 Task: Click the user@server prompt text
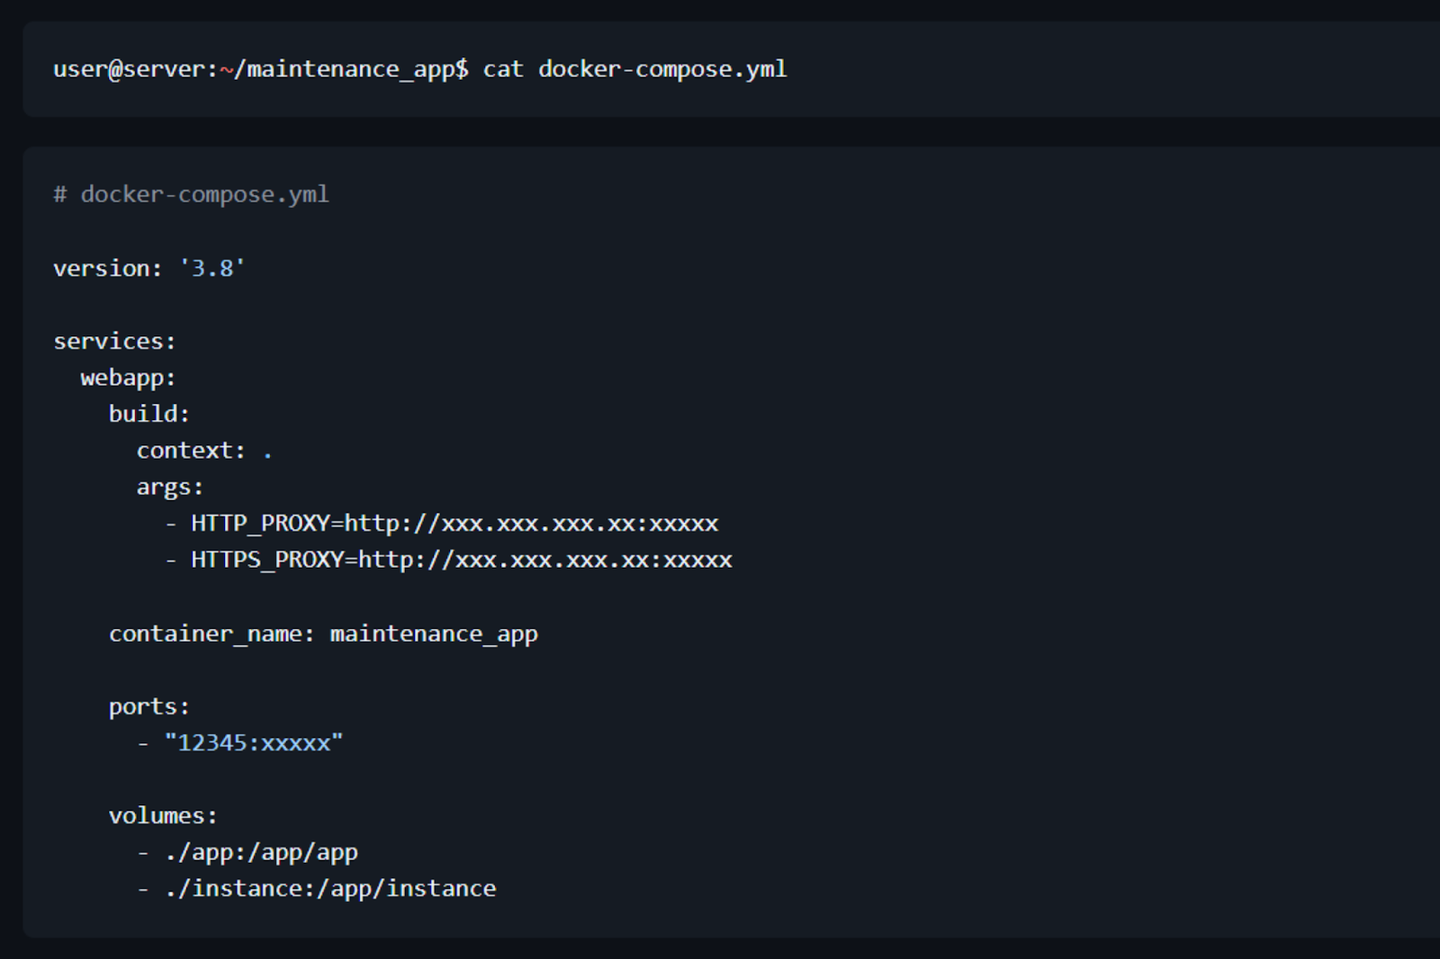pos(134,69)
